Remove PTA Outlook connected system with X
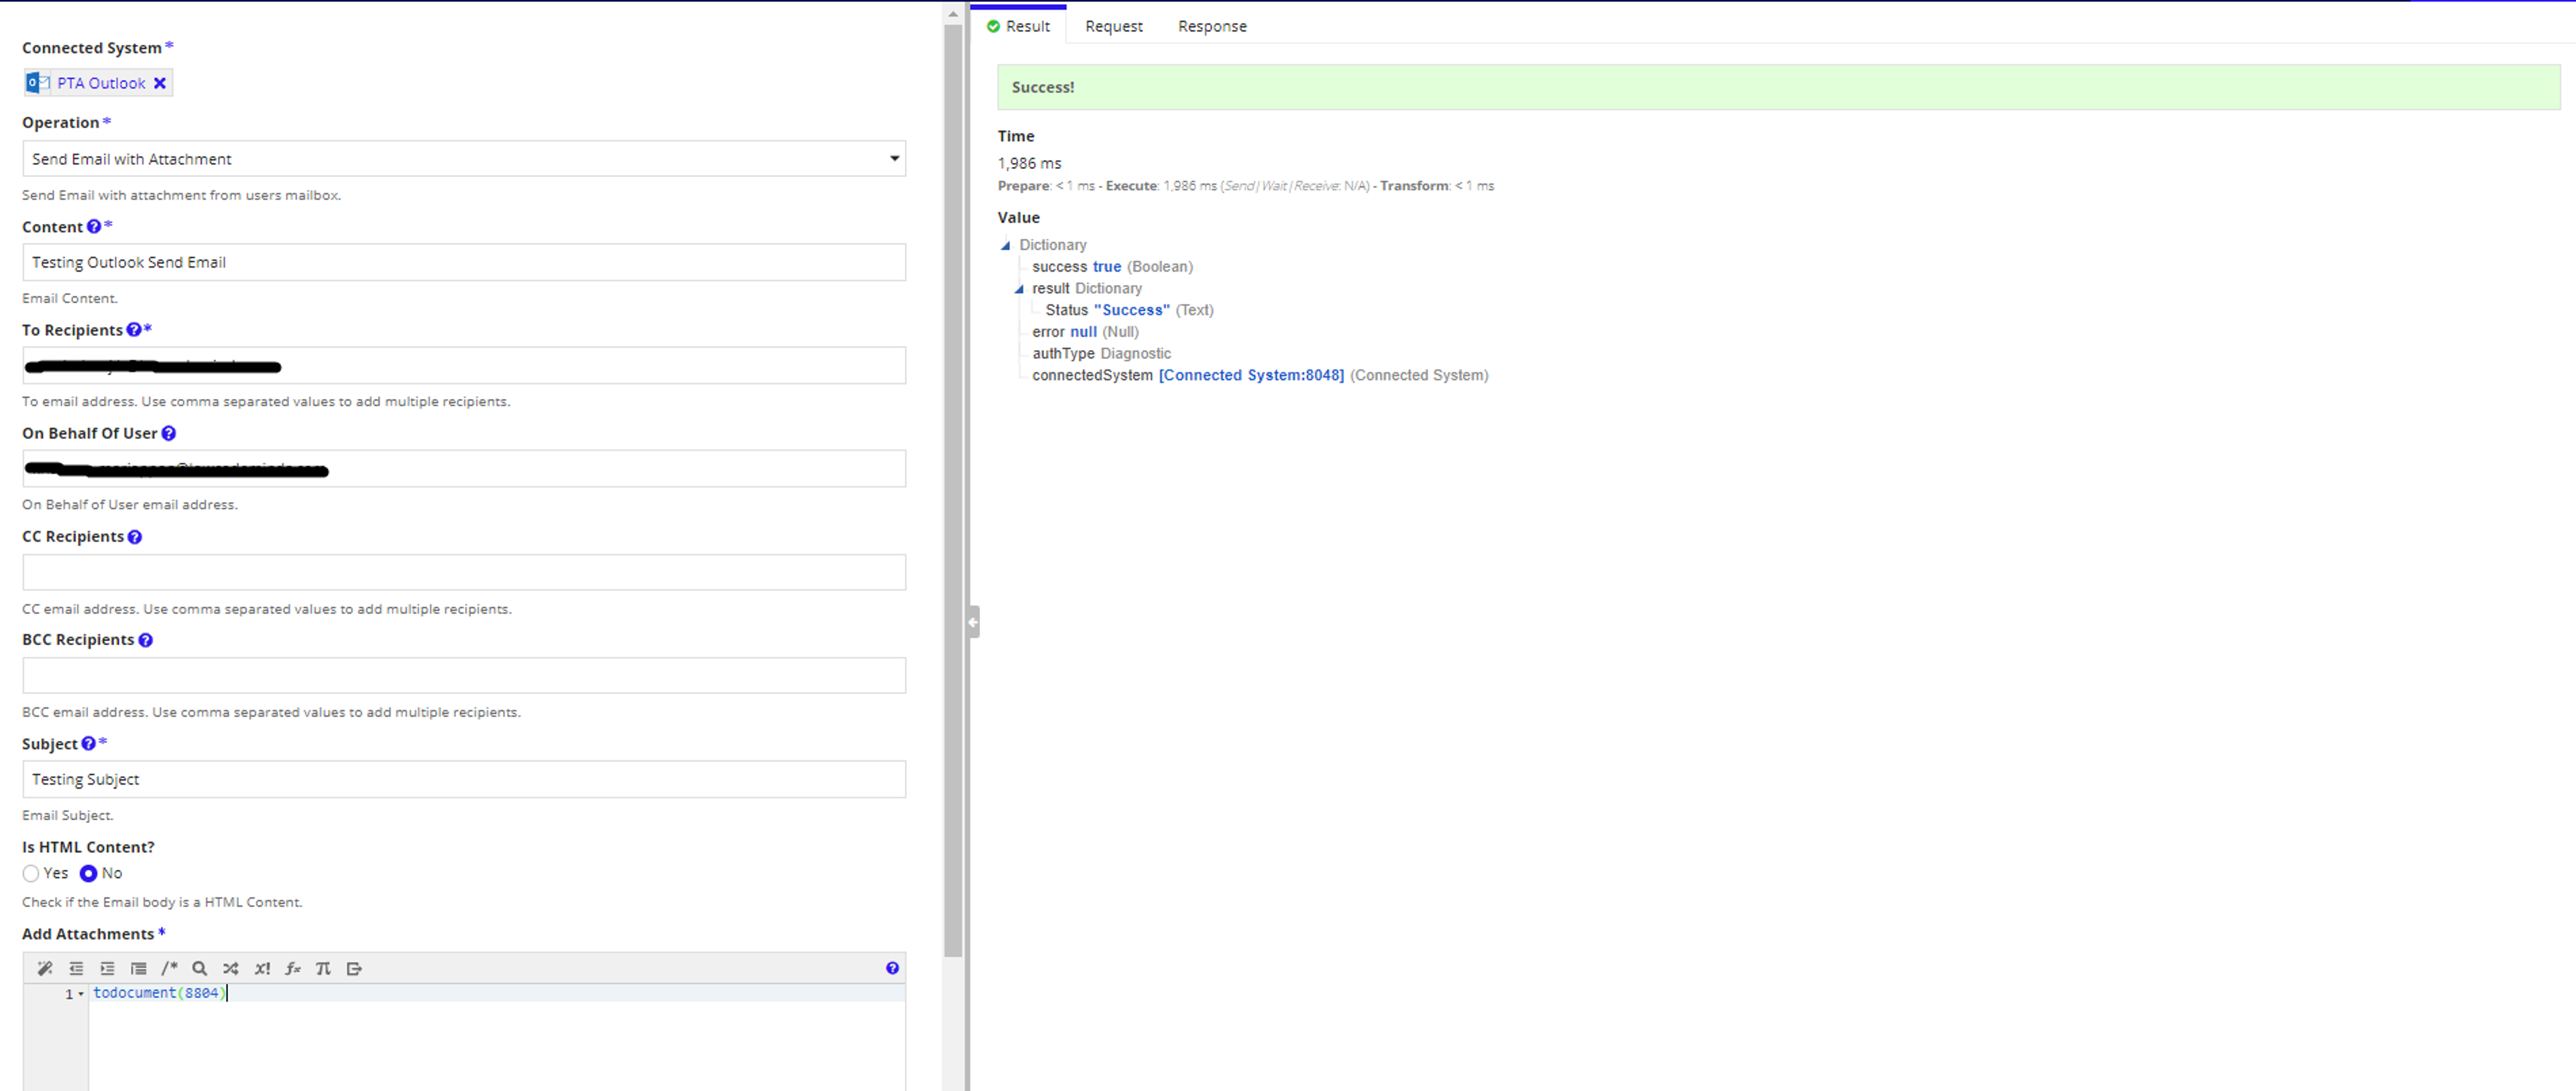 point(160,83)
